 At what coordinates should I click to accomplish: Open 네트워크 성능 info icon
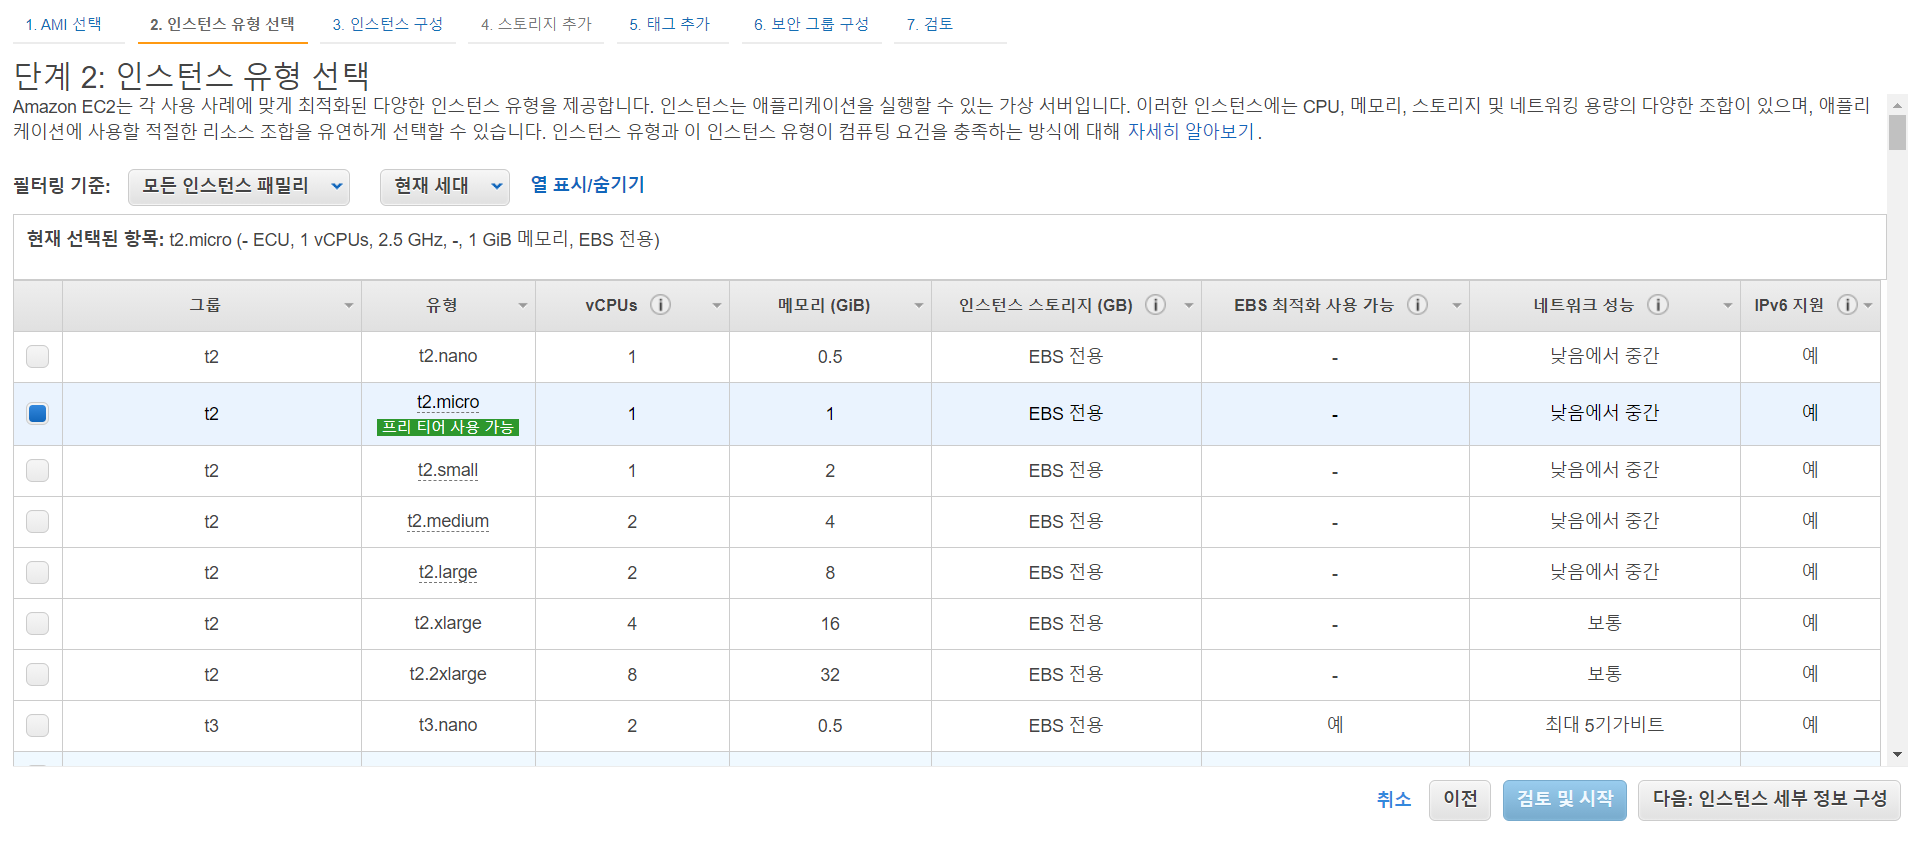tap(1658, 305)
